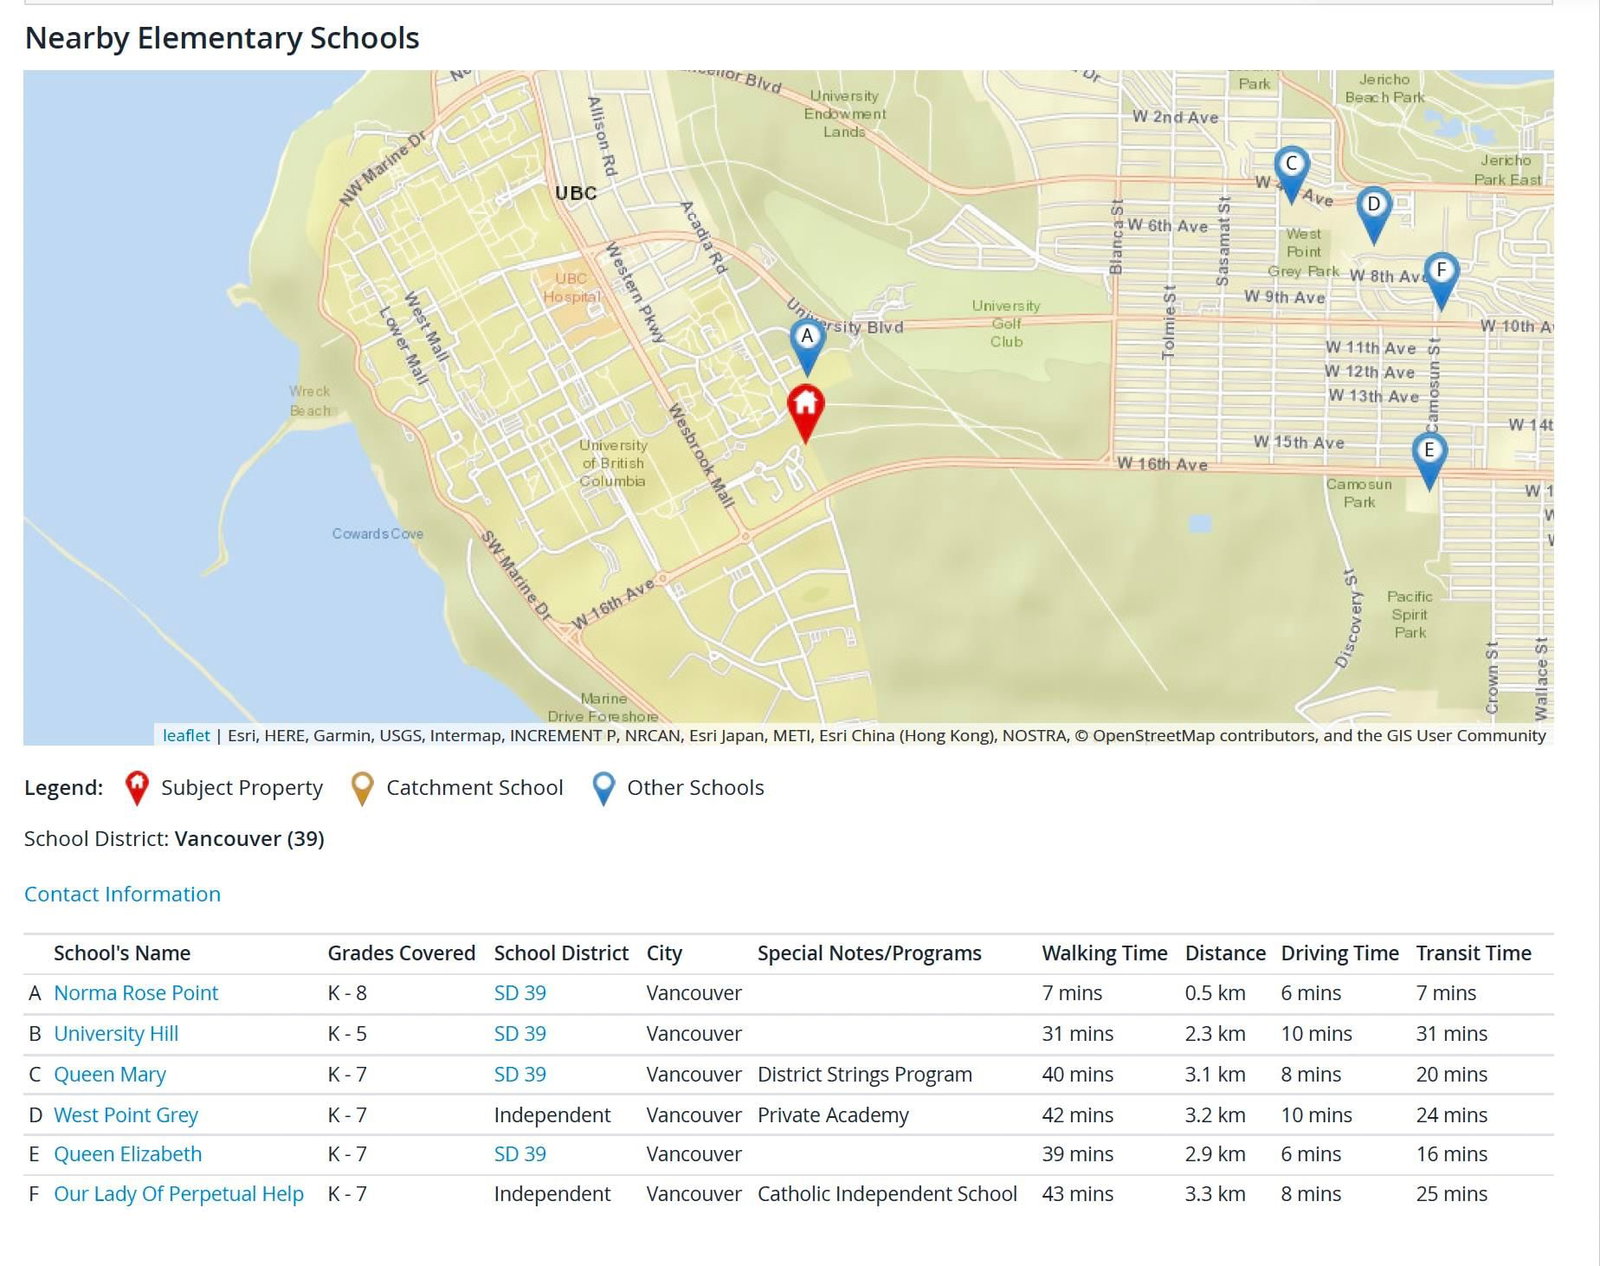The height and width of the screenshot is (1266, 1600).
Task: Click map marker E for Queen Elizabeth
Action: coord(1429,453)
